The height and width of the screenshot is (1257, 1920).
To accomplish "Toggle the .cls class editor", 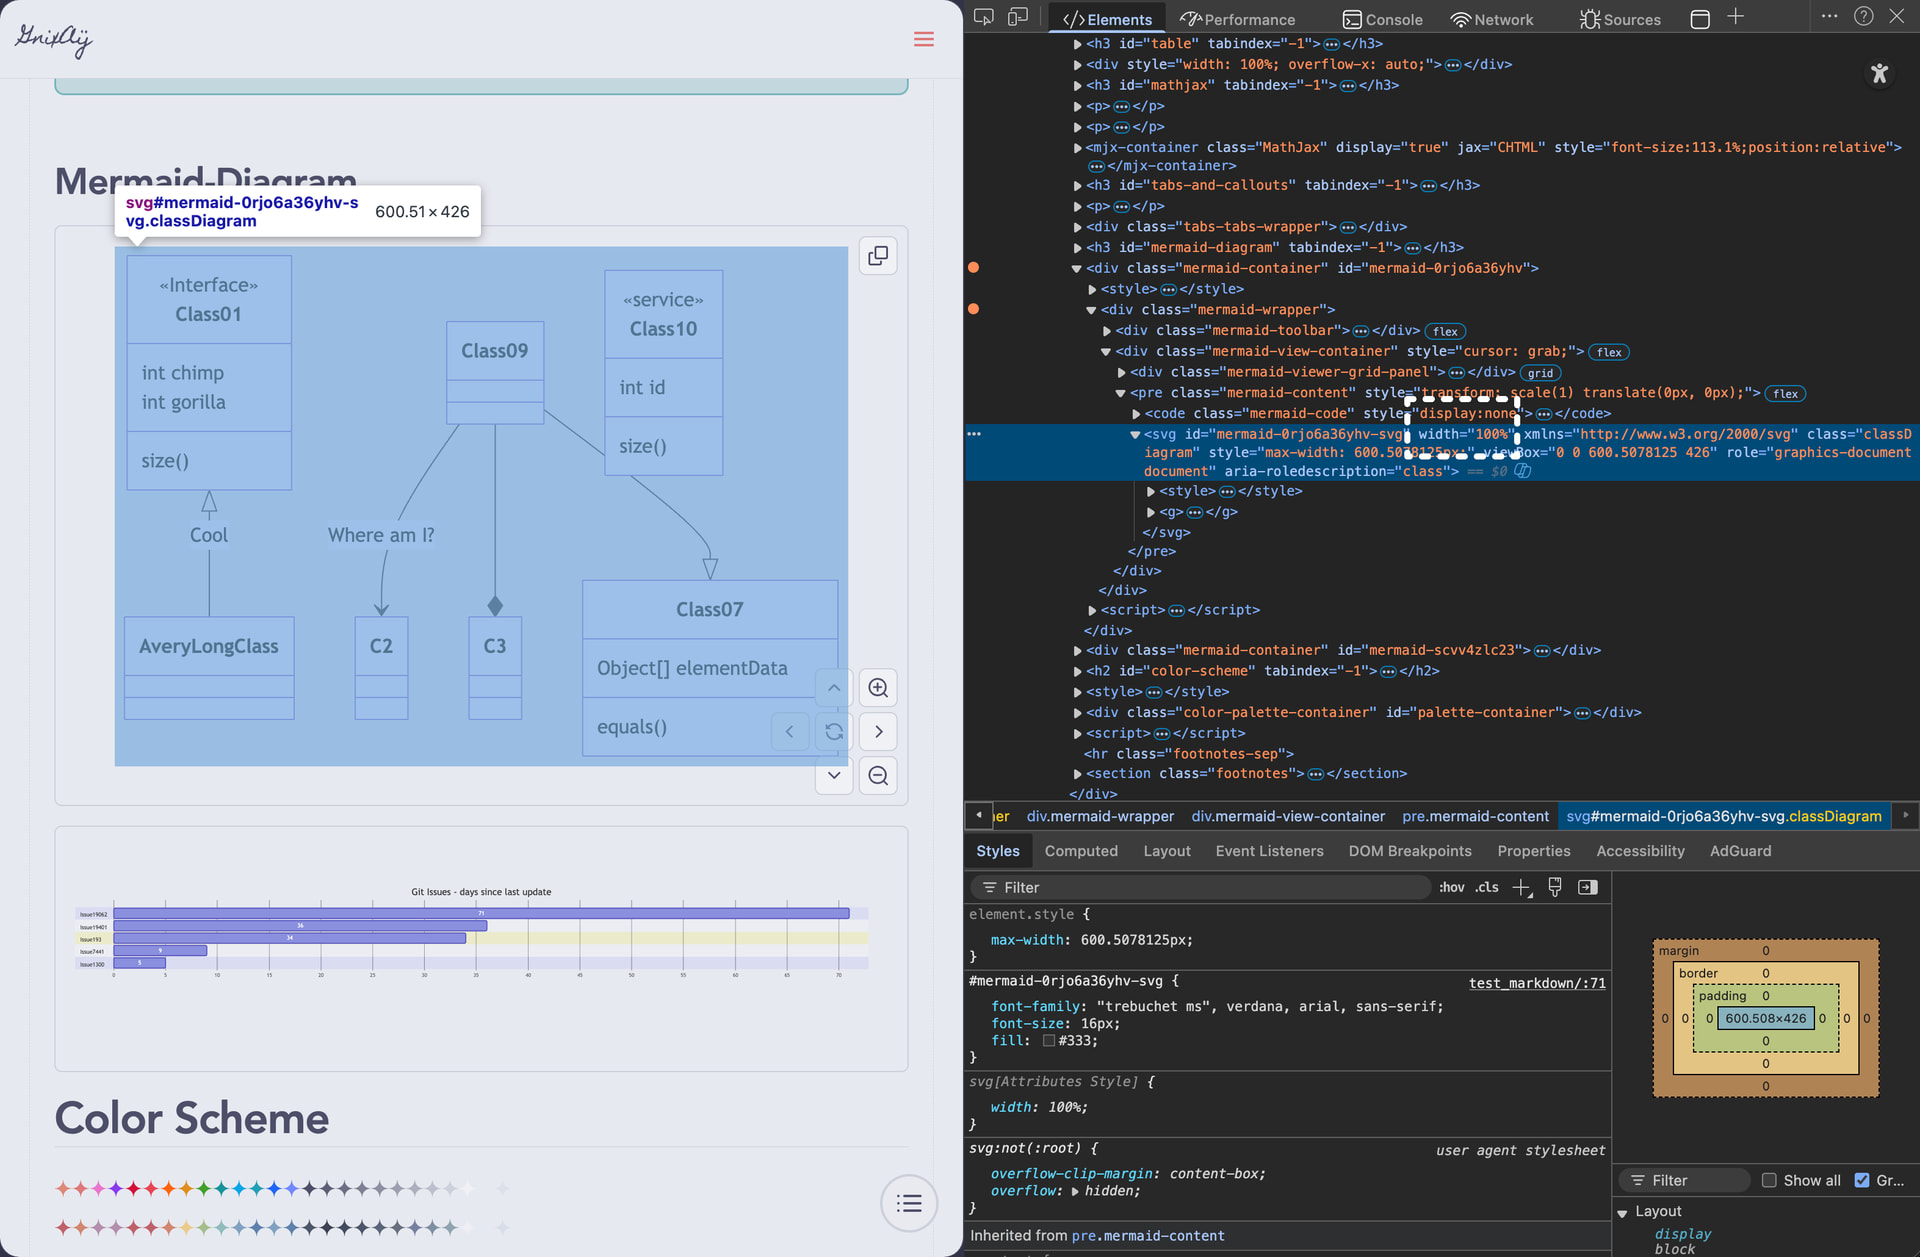I will click(1487, 888).
